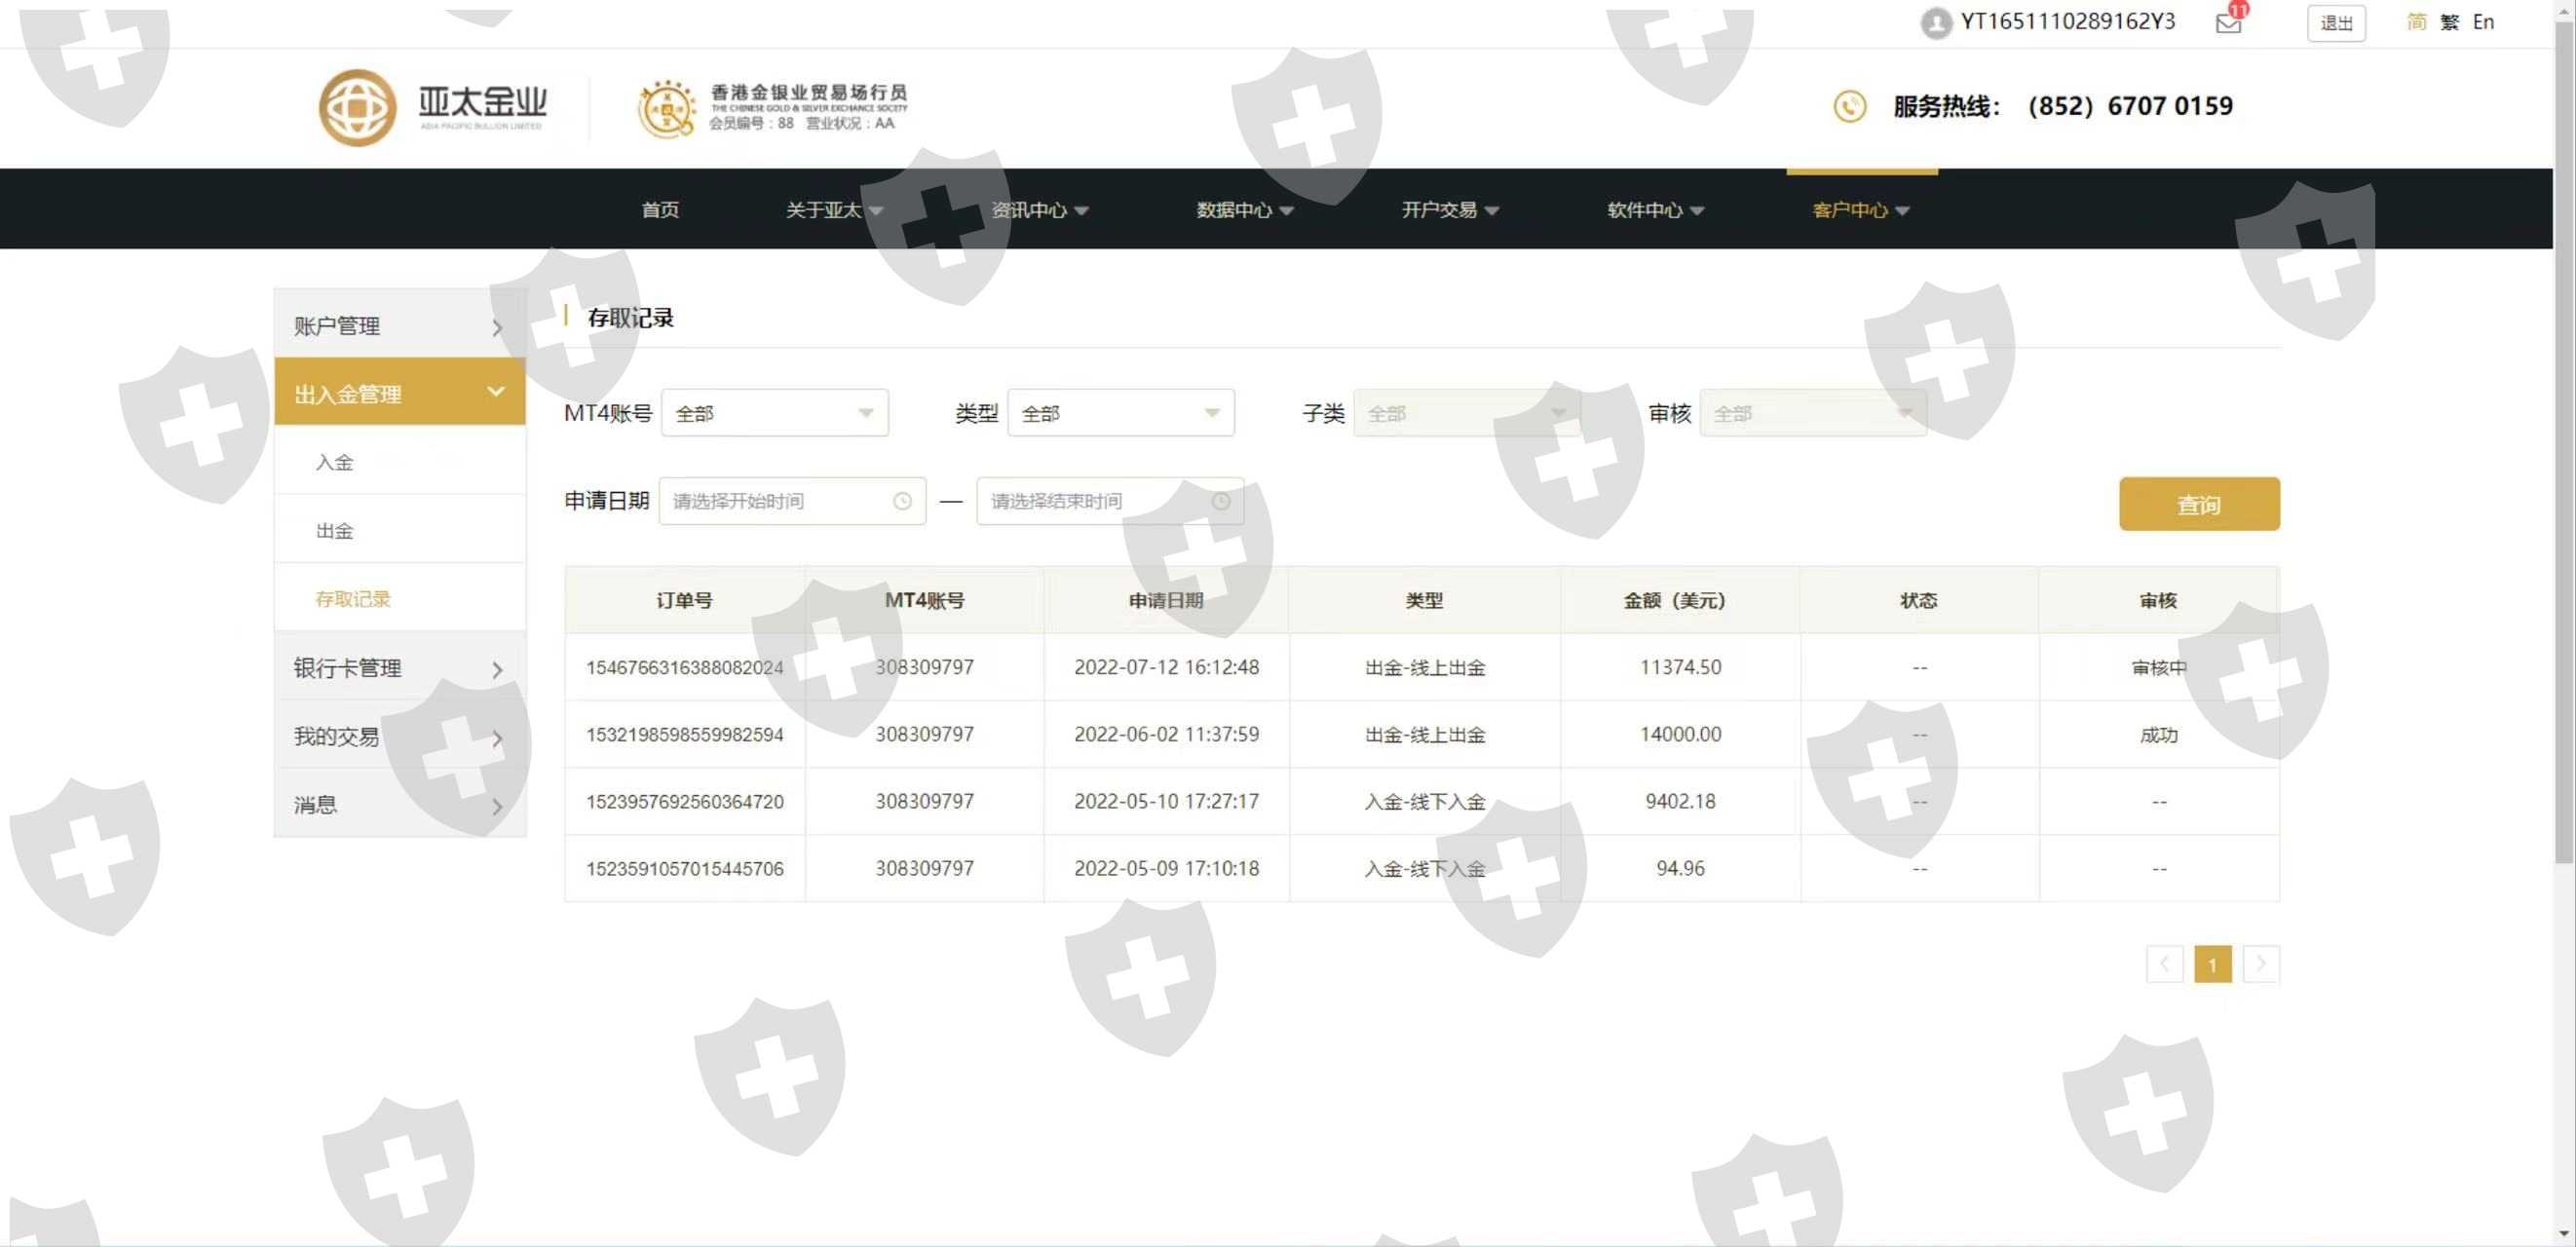Click the service hotline phone icon
This screenshot has height=1247, width=2576.
click(1849, 106)
